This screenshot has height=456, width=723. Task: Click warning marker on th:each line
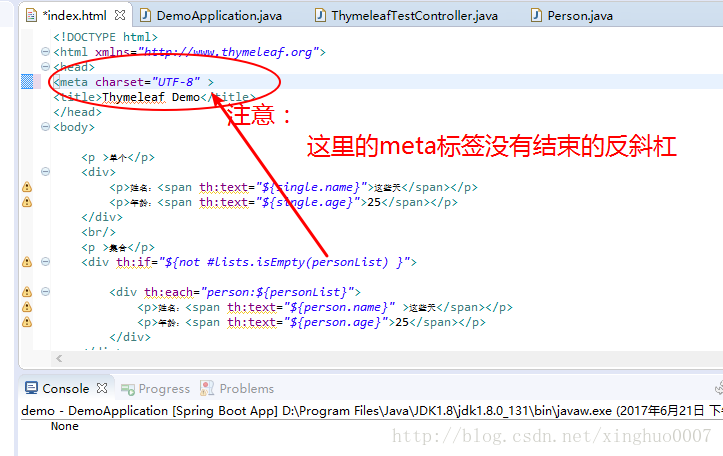[x=27, y=292]
